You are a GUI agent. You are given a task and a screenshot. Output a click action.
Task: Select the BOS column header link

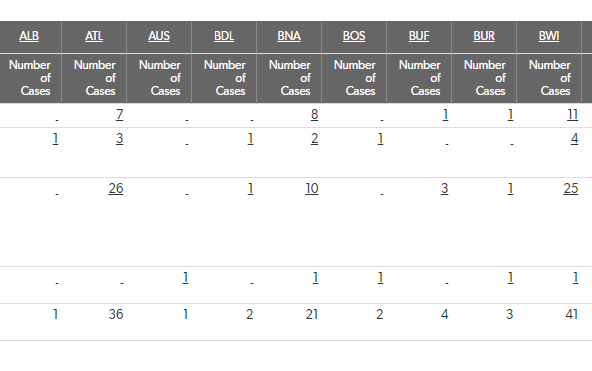click(354, 36)
